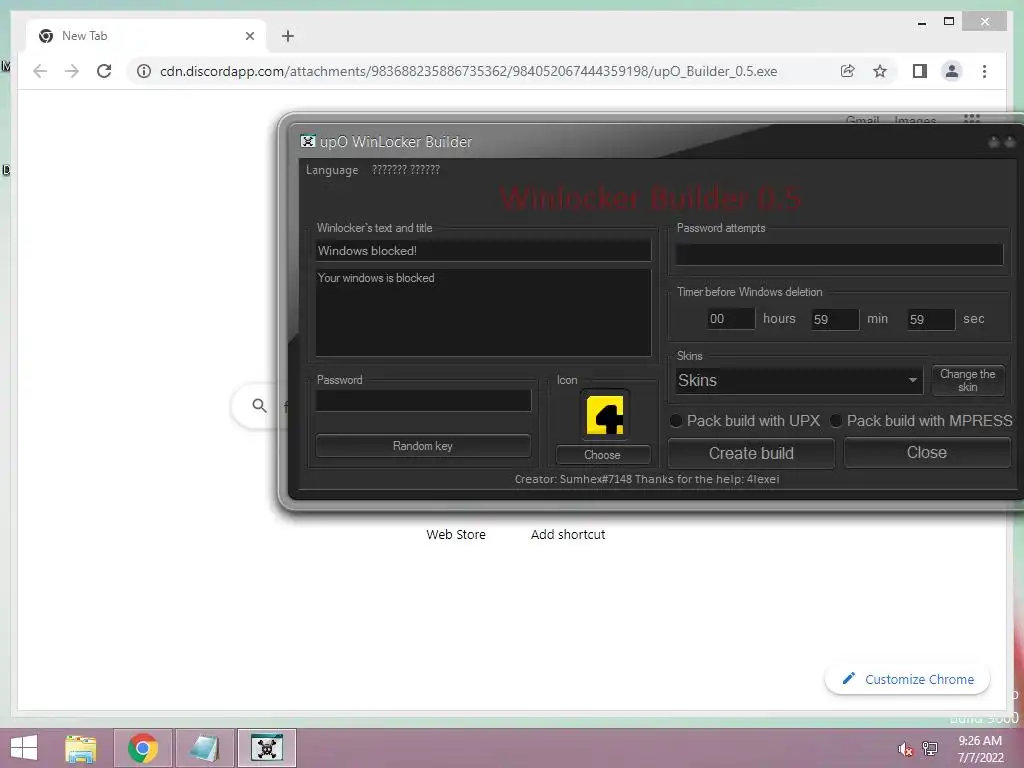Click the minutes timer field
This screenshot has width=1024, height=768.
pos(835,319)
